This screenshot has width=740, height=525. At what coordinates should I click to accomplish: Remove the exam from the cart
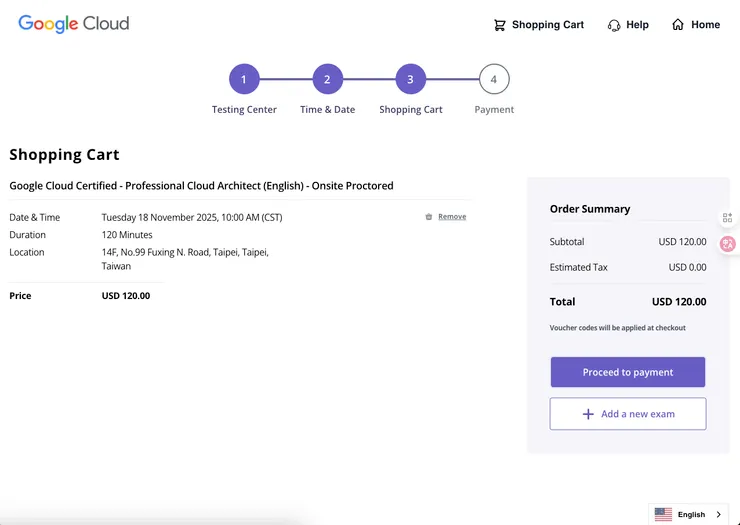[452, 217]
